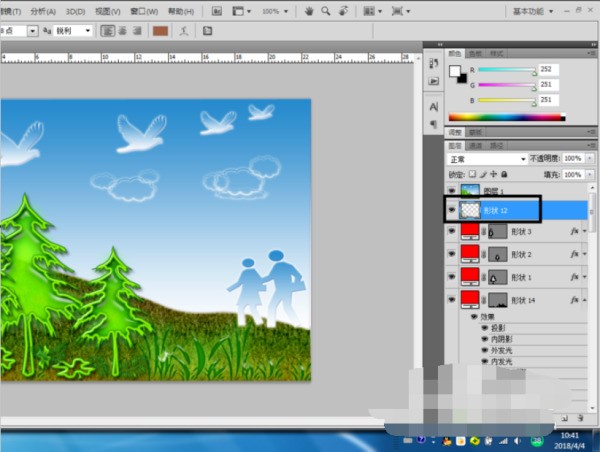600x452 pixels.
Task: Click the vector mask thumbnail of 形状 1
Action: click(x=497, y=276)
